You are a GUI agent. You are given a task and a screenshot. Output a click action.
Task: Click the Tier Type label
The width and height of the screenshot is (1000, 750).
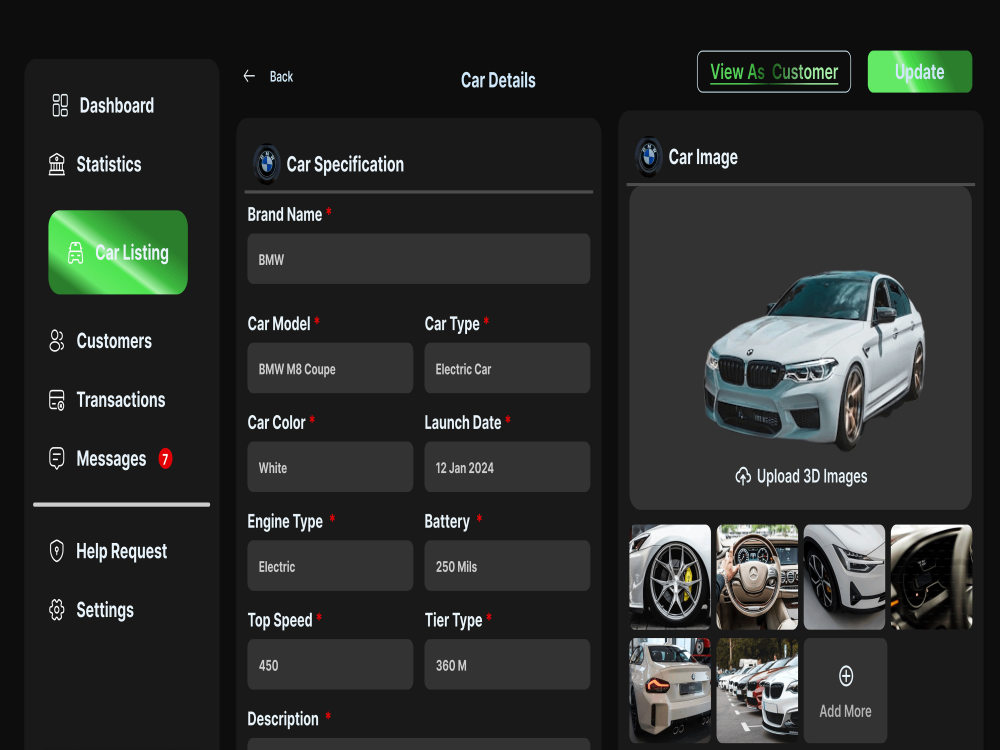click(453, 621)
